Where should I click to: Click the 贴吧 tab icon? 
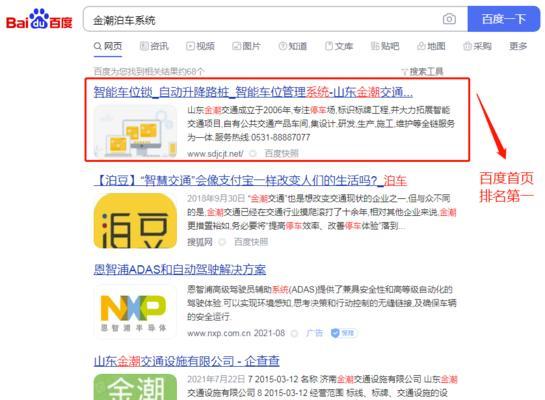coord(375,46)
